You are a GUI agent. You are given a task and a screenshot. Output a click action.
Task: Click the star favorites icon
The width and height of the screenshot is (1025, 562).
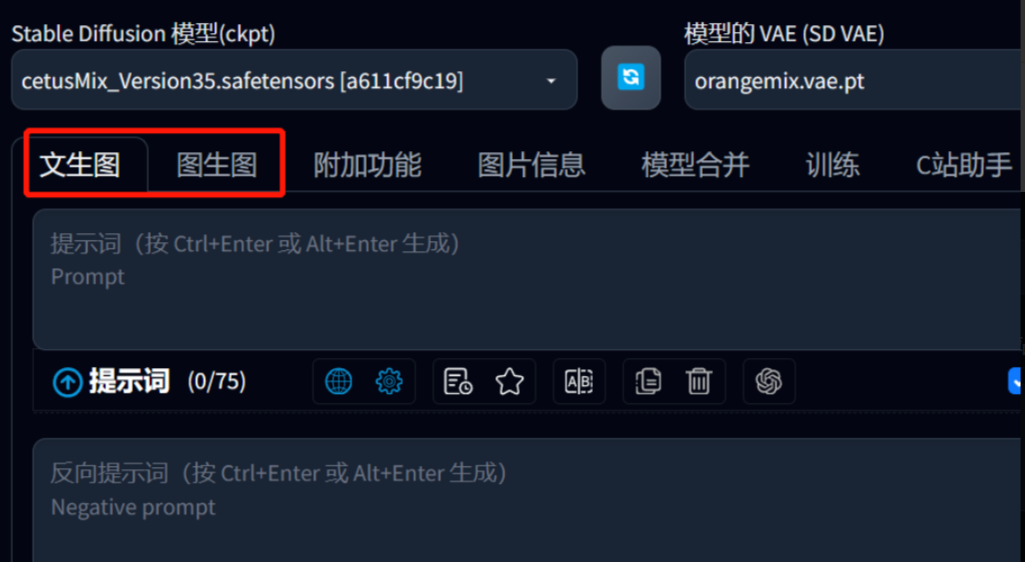(x=509, y=382)
